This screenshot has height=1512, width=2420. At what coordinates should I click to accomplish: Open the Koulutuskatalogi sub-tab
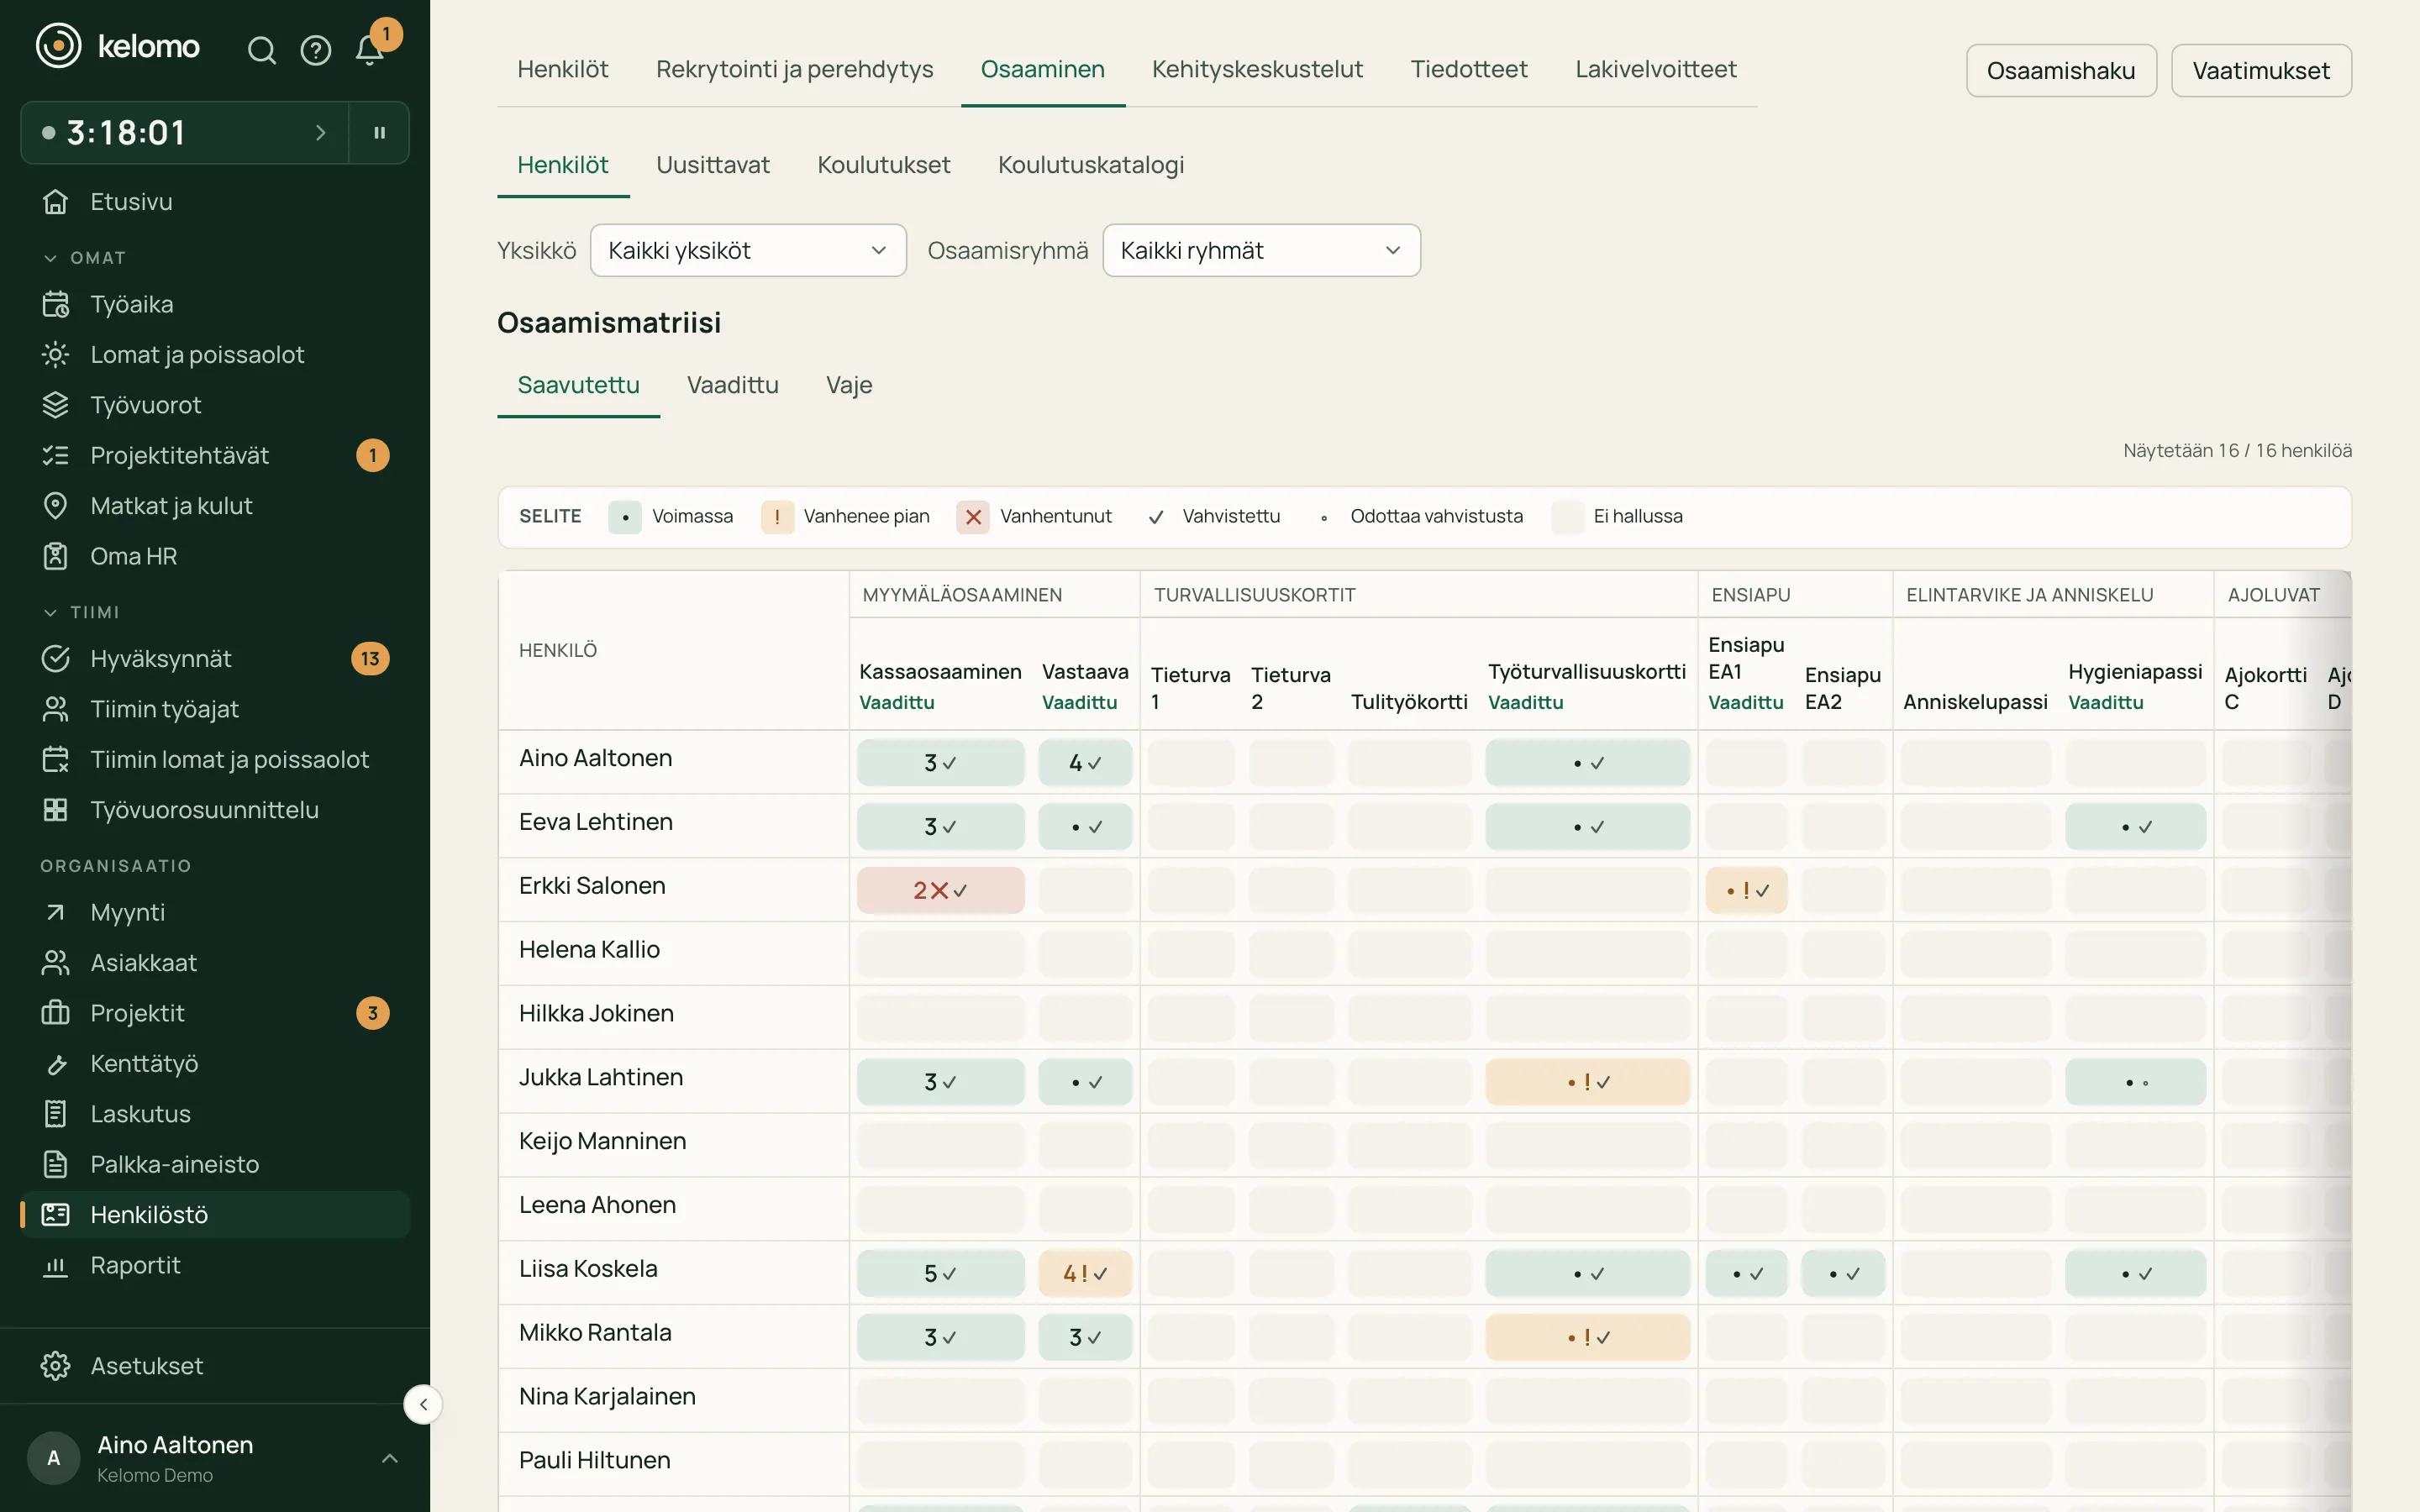tap(1091, 165)
